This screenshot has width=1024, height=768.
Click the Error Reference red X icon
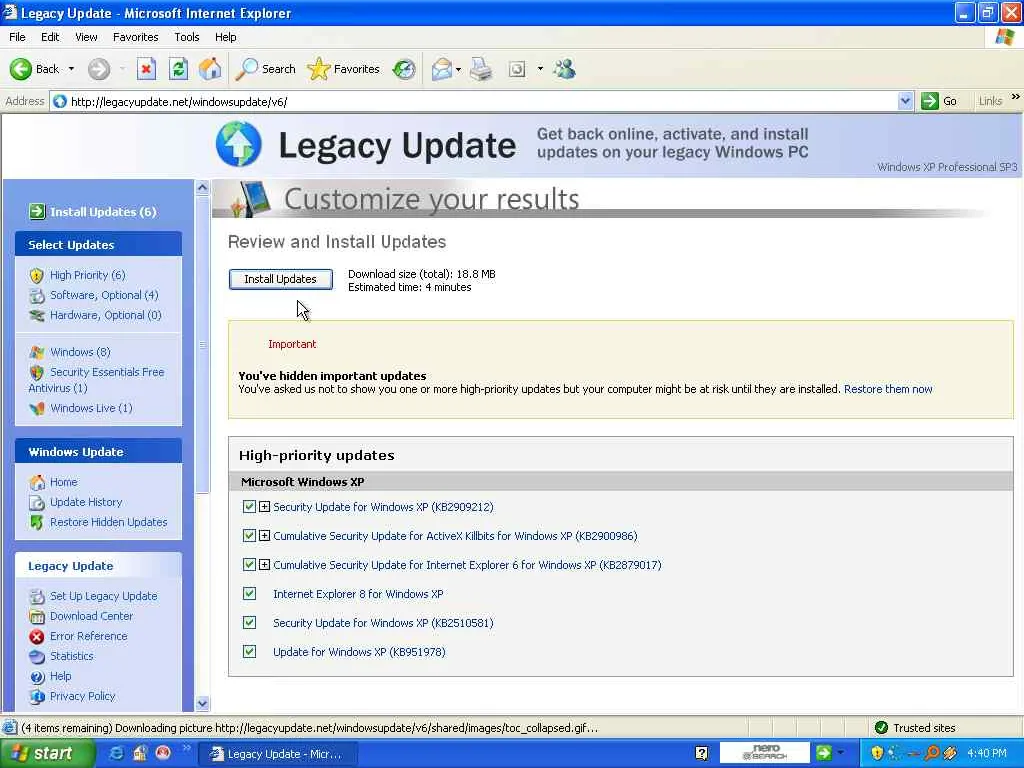[37, 636]
